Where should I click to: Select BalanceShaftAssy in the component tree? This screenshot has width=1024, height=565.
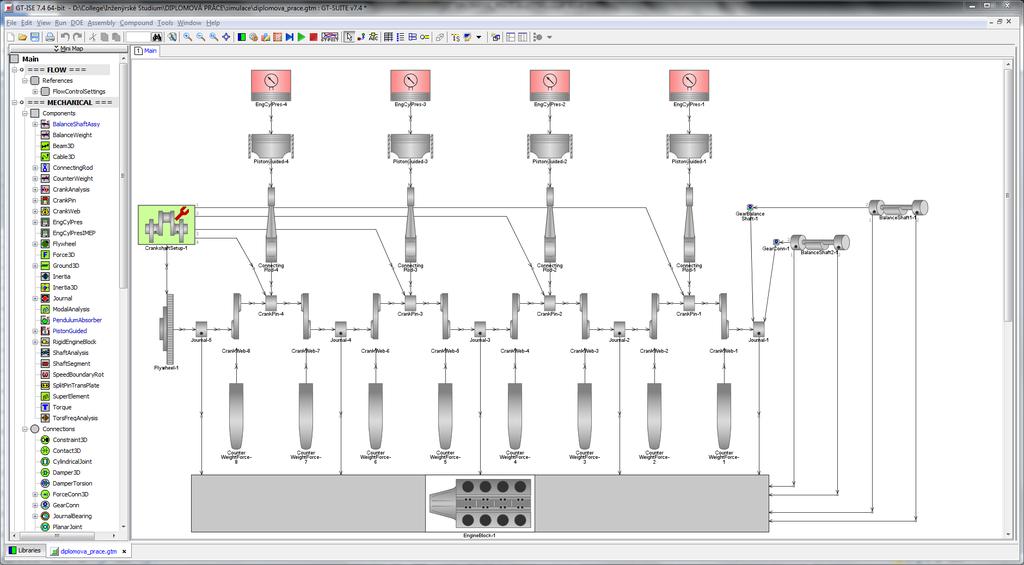(76, 124)
